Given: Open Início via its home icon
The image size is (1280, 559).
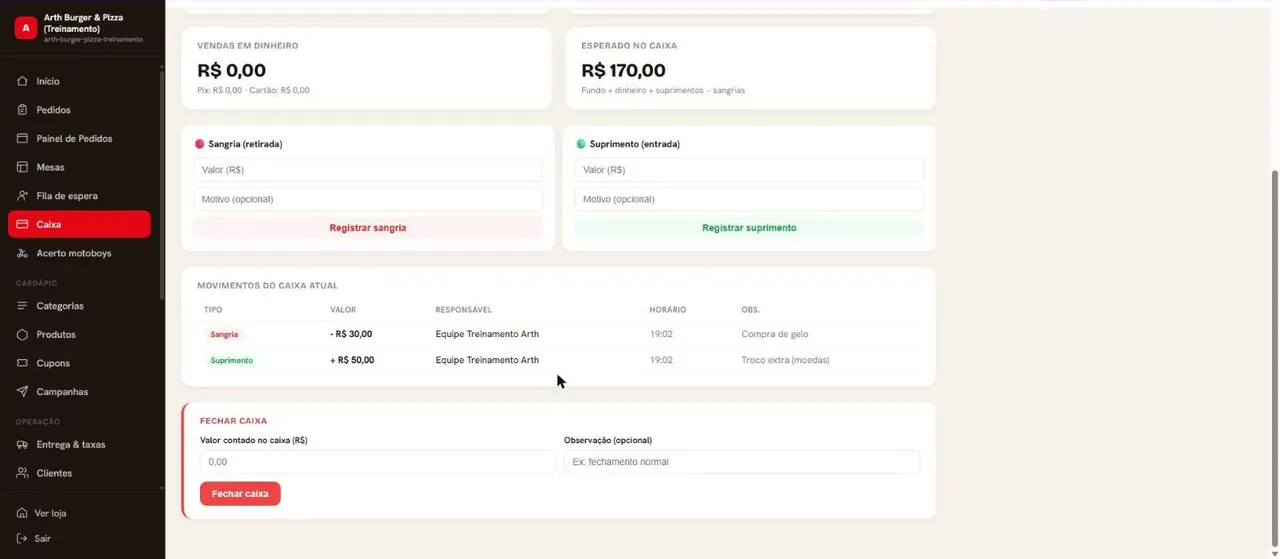Looking at the screenshot, I should pos(22,81).
